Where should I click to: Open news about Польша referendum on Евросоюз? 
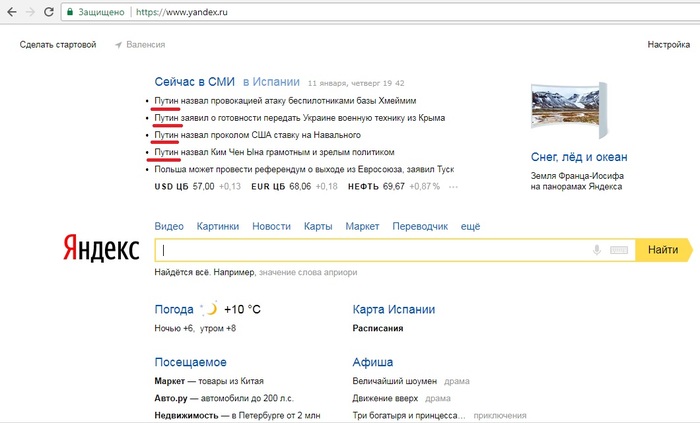pyautogui.click(x=304, y=169)
